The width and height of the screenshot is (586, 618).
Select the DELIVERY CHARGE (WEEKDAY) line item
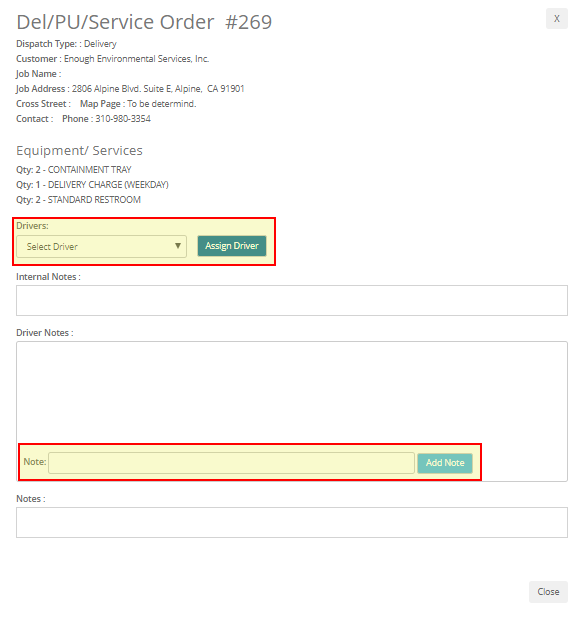pyautogui.click(x=92, y=185)
